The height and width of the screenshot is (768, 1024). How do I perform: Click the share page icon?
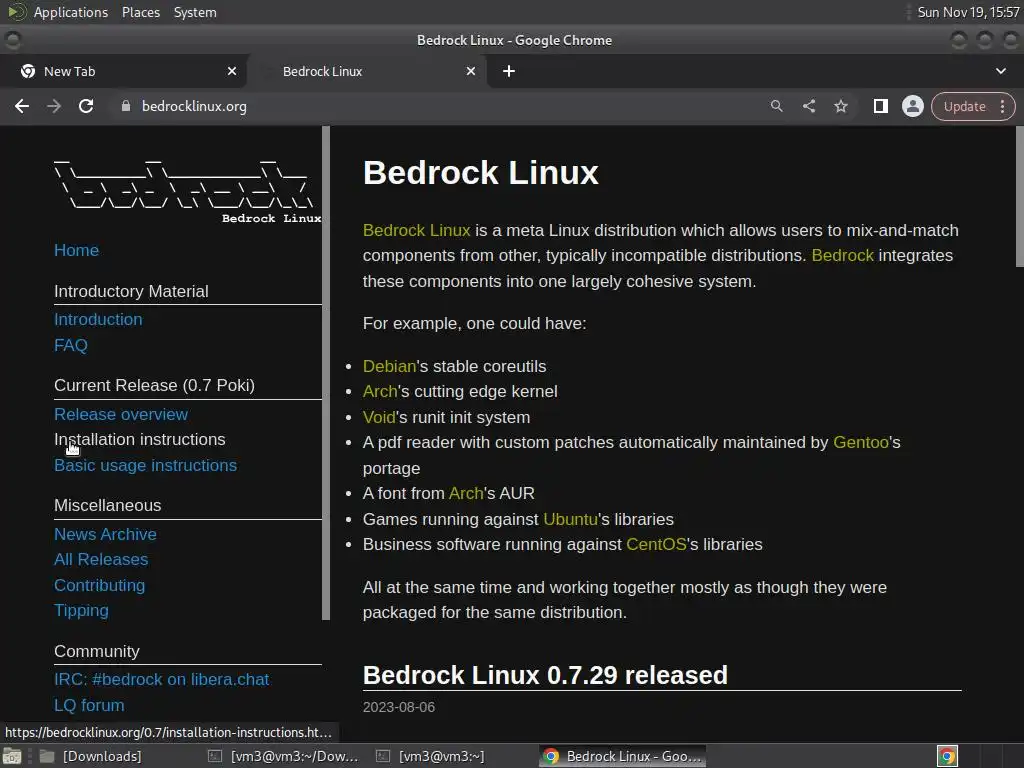click(809, 106)
